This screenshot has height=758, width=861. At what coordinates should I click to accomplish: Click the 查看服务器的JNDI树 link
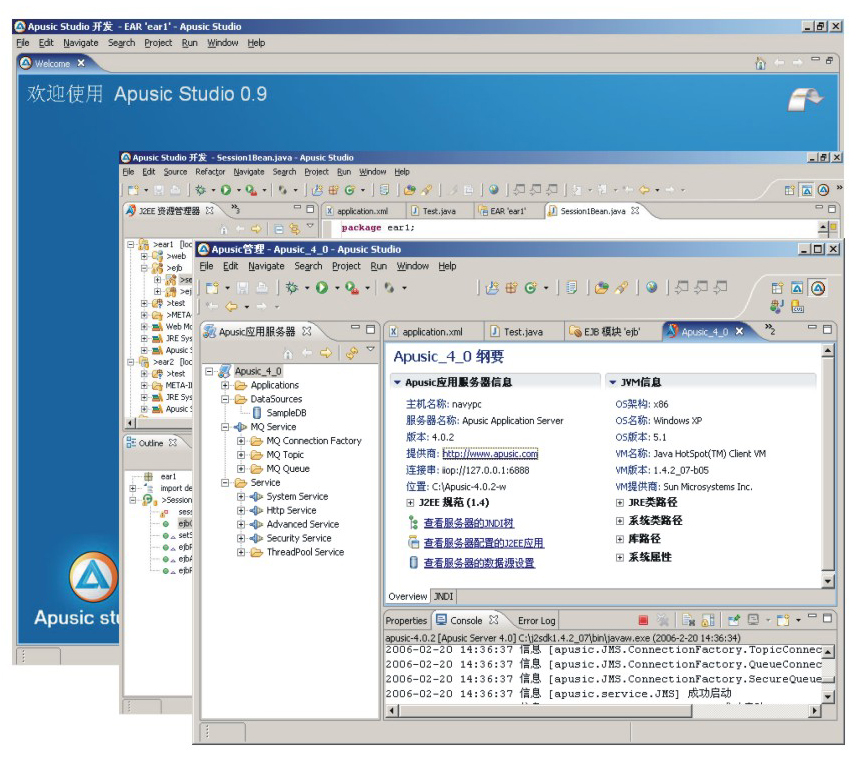coord(468,523)
